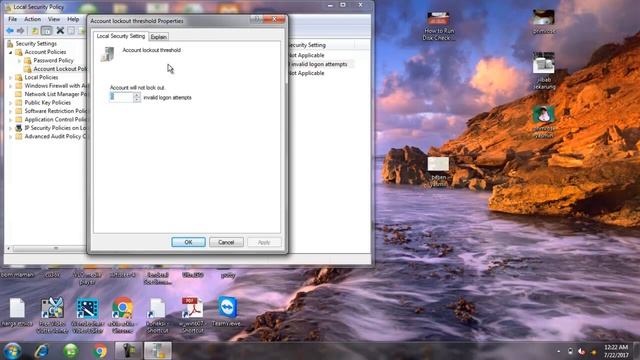Screen dimensions: 640x360
Task: Click the Delete X toolbar icon
Action: click(x=60, y=30)
